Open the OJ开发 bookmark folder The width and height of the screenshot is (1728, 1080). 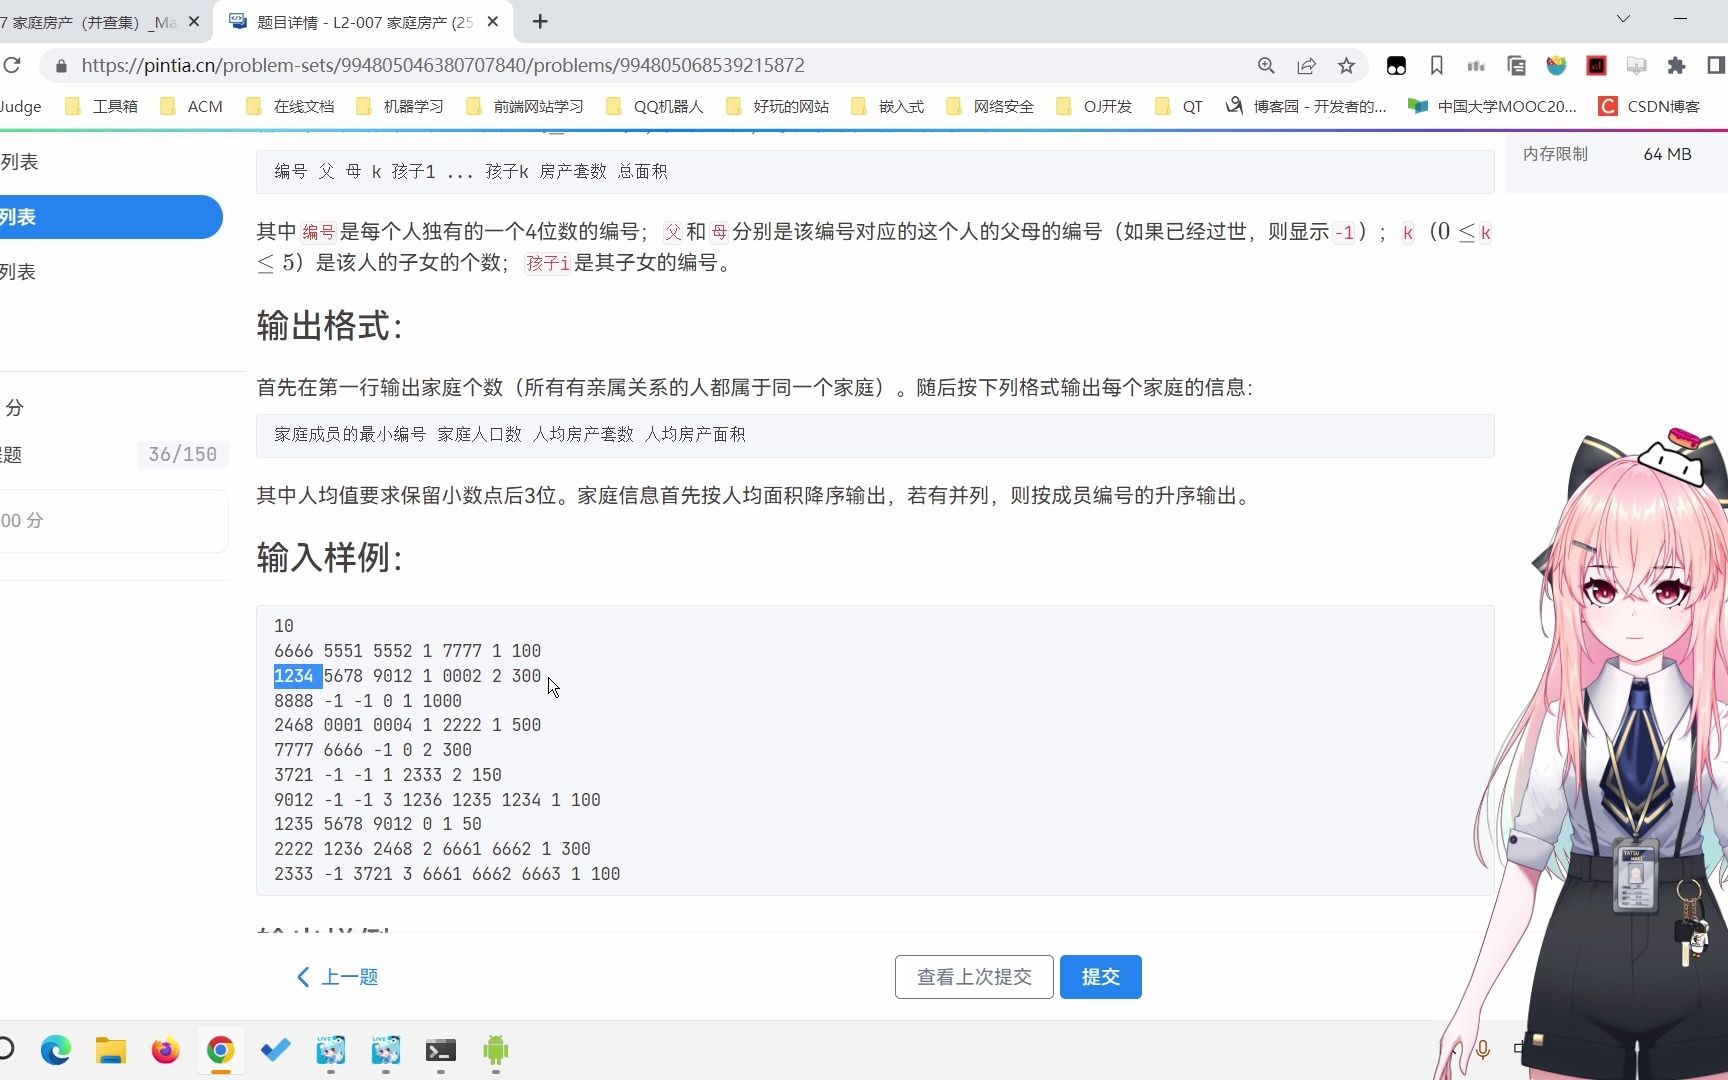[x=1095, y=106]
